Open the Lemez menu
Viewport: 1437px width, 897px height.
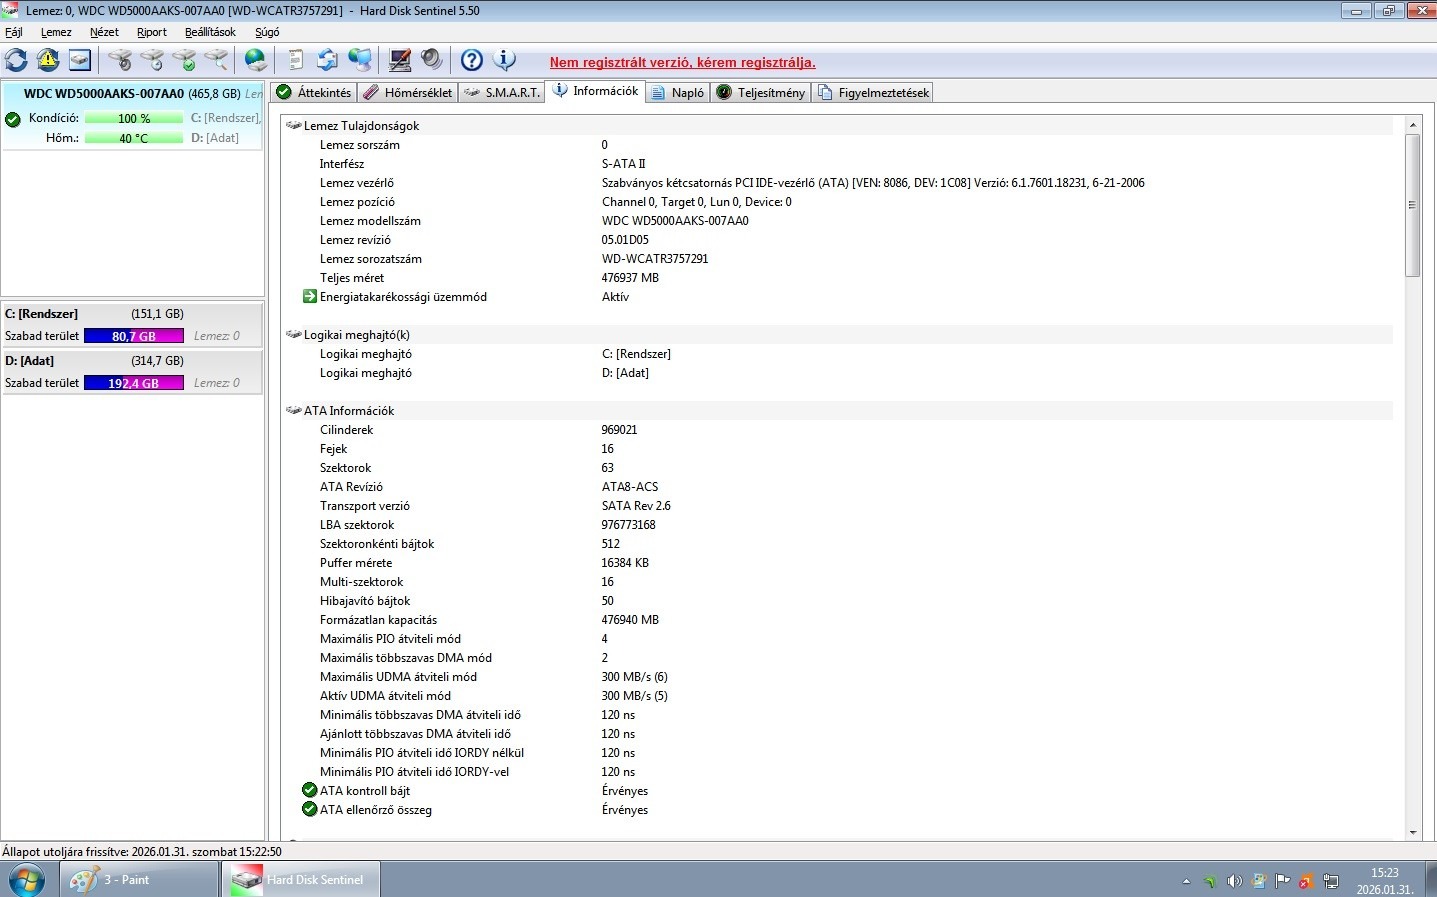[x=56, y=32]
